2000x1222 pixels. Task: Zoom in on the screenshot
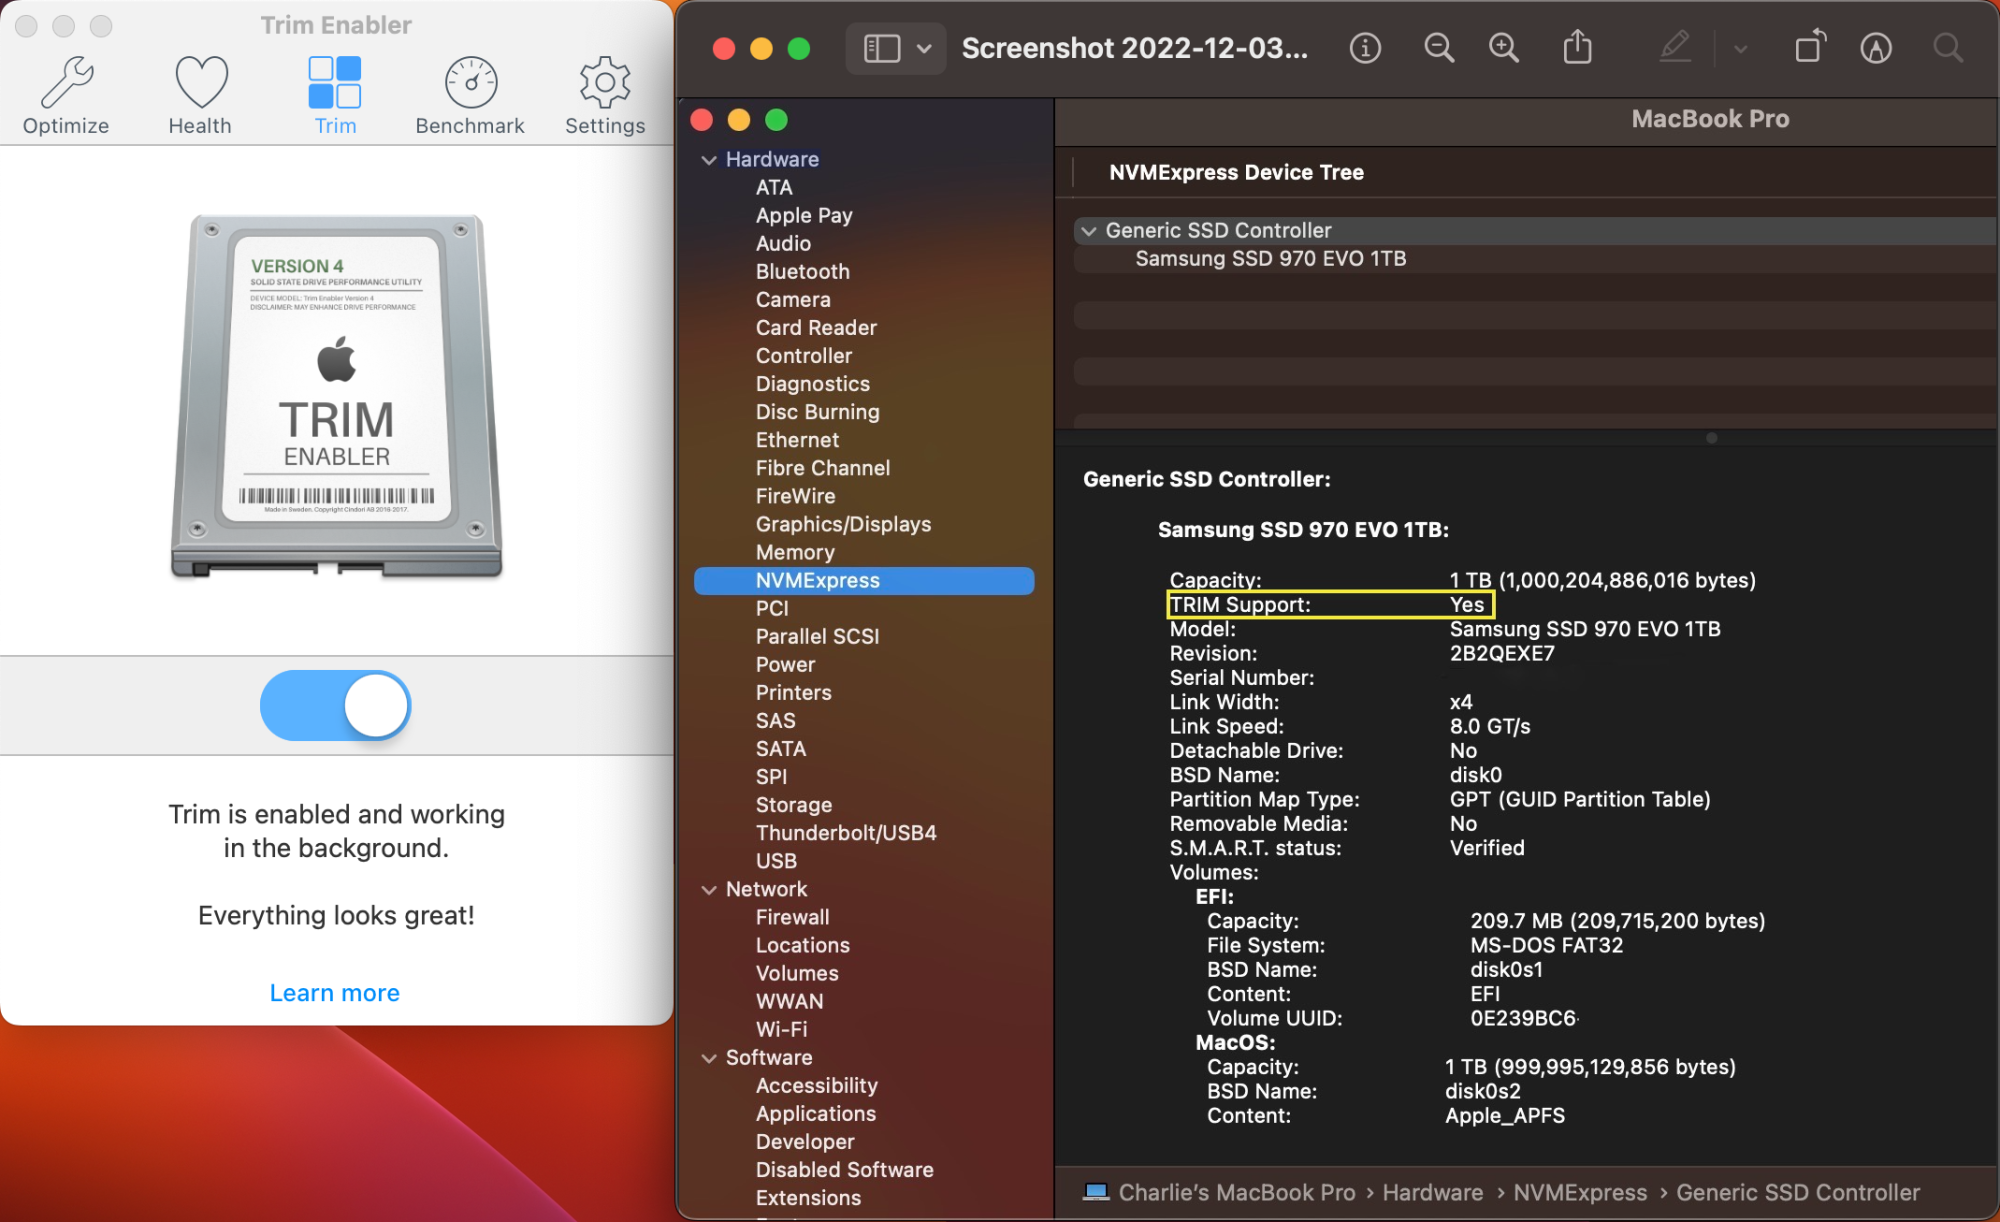1504,47
